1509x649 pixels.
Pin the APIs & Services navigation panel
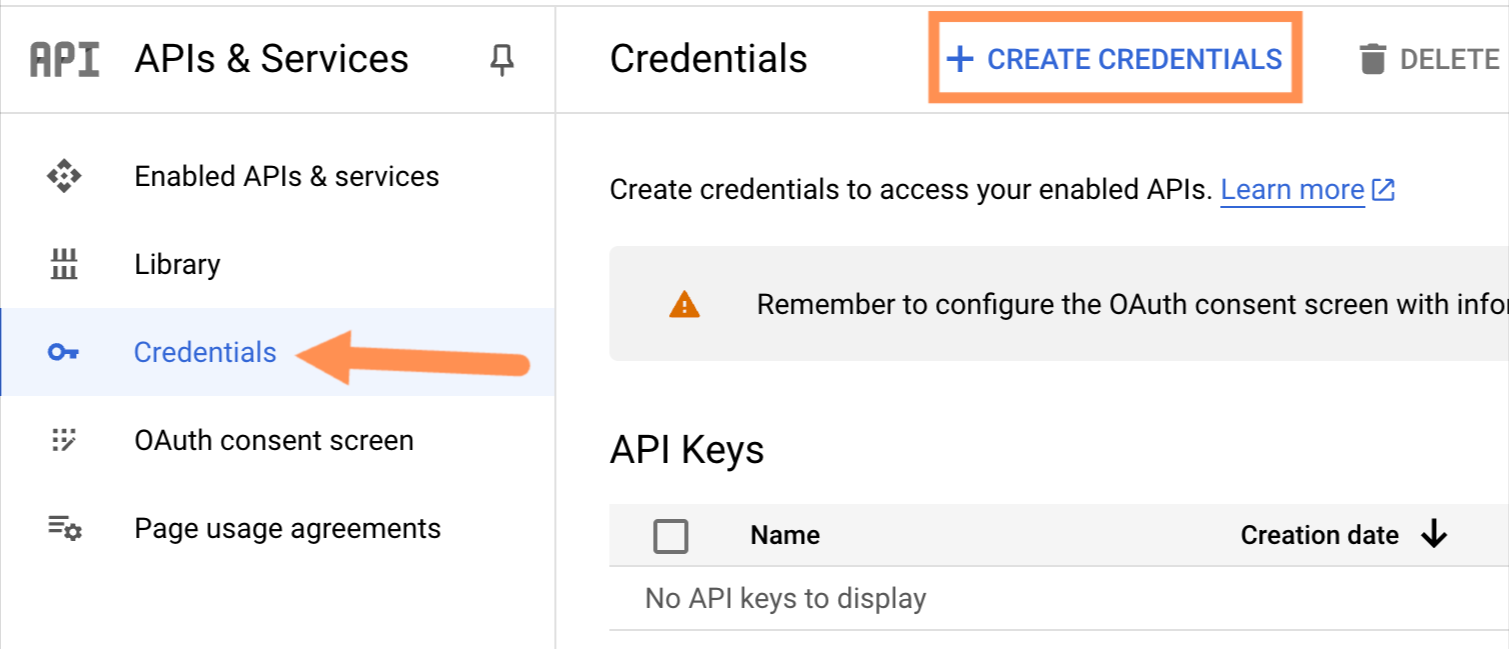[501, 61]
